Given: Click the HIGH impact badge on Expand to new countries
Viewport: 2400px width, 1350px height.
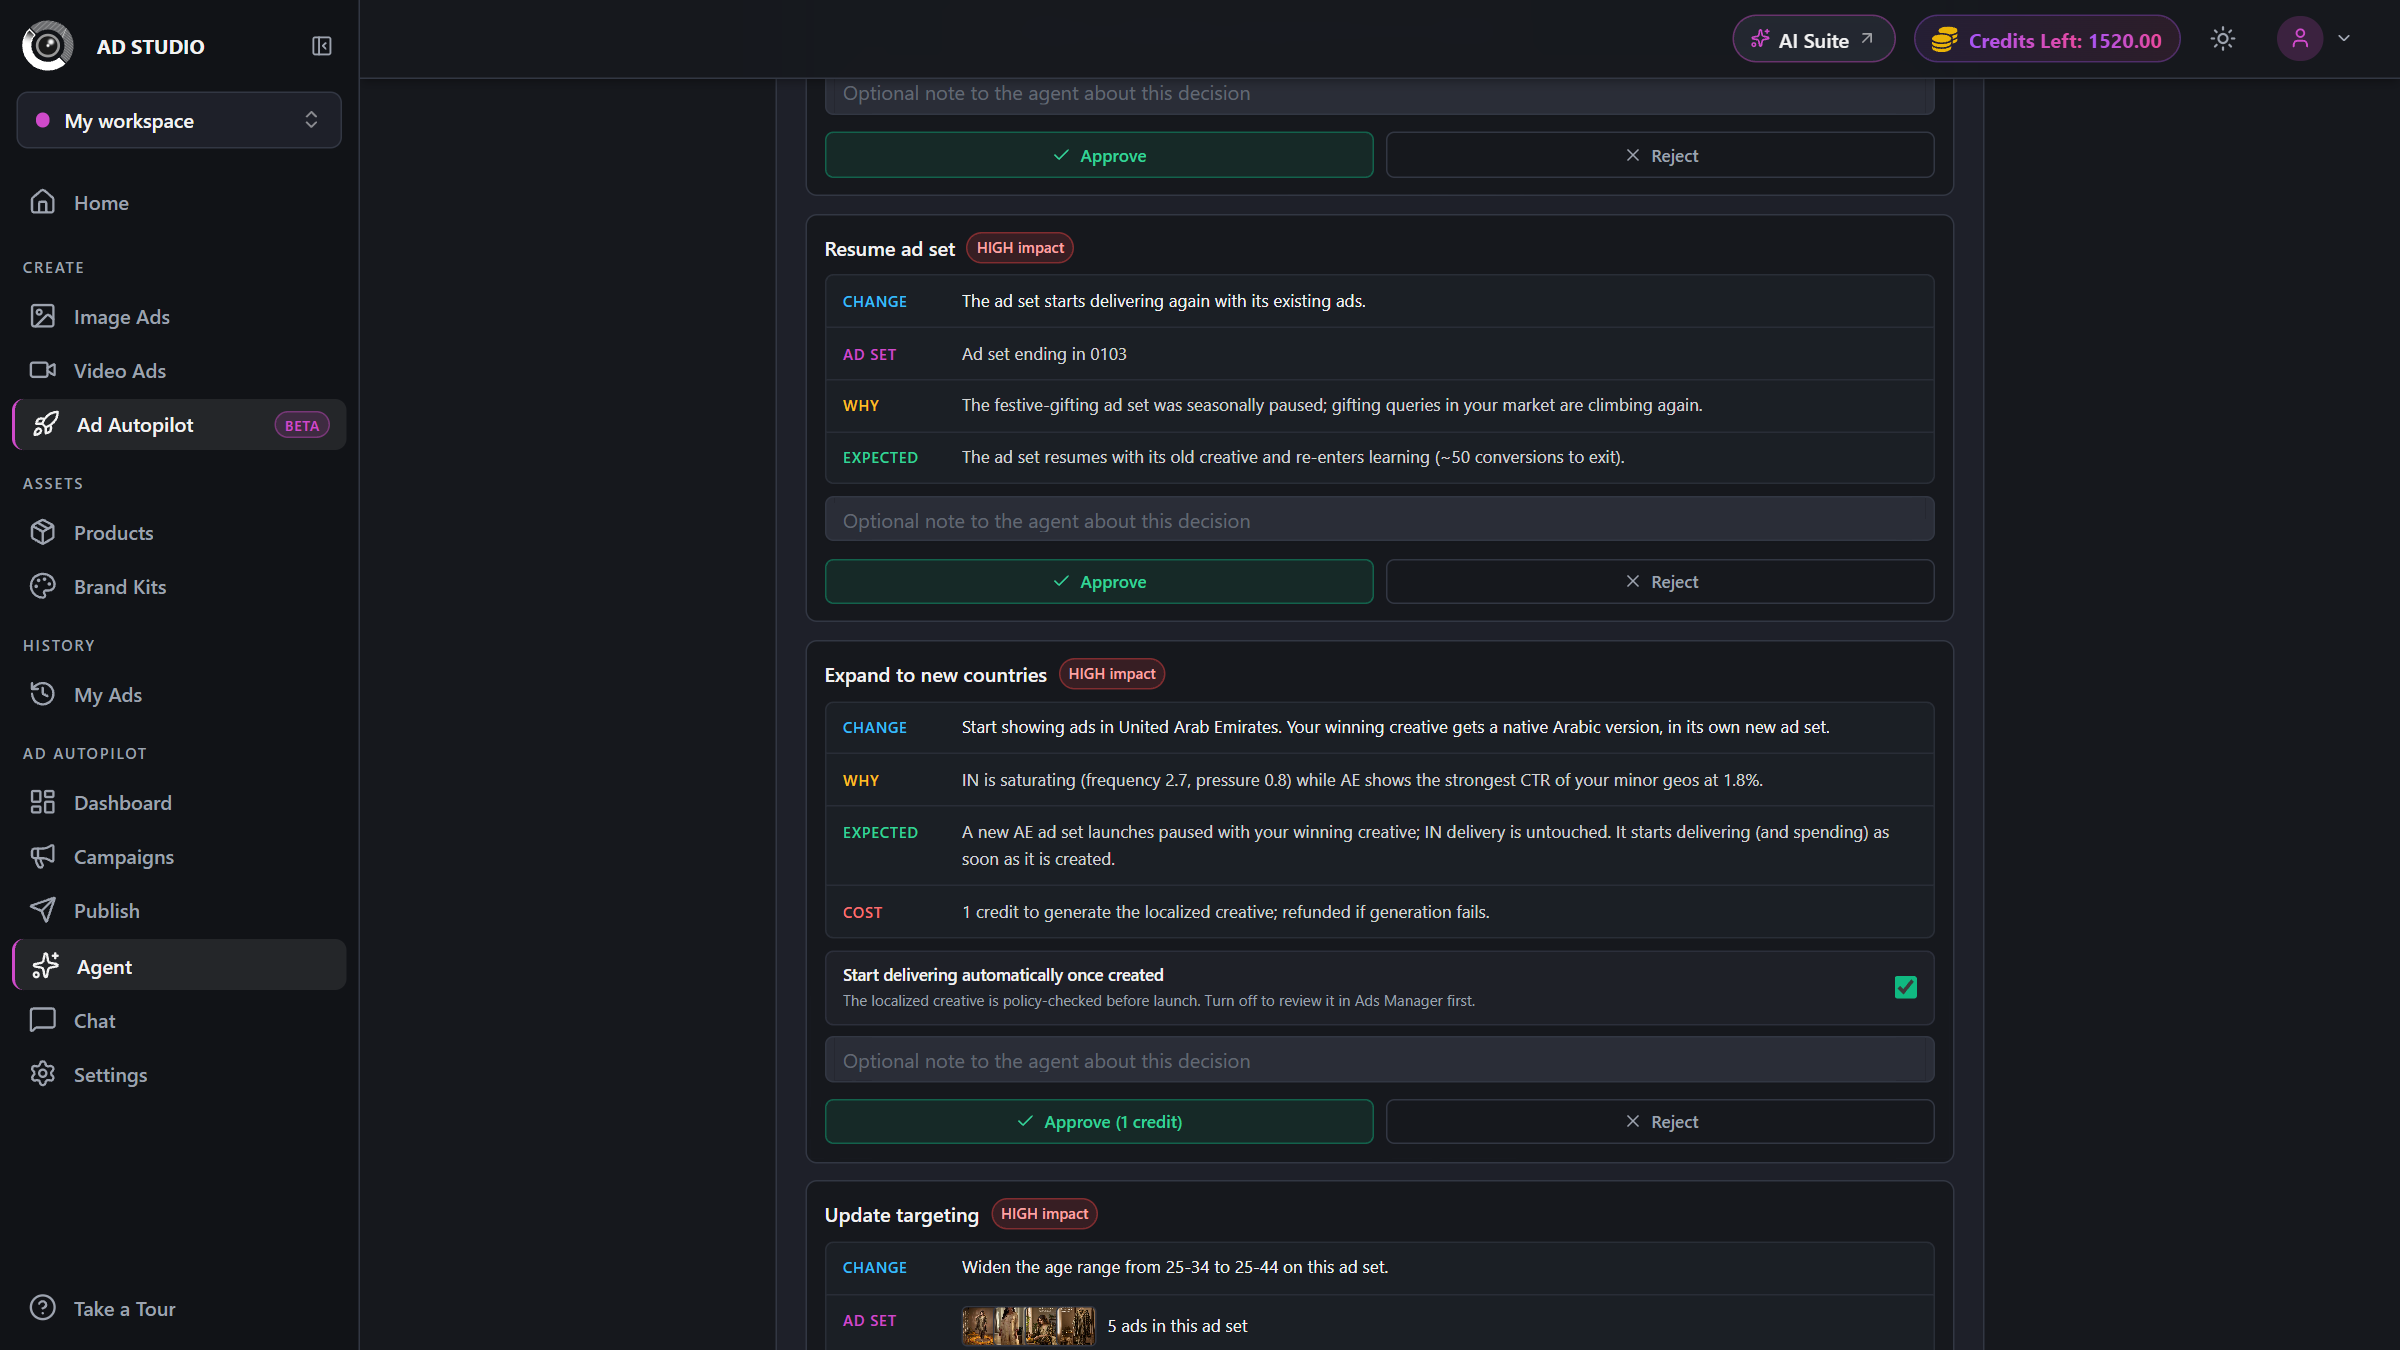Looking at the screenshot, I should 1112,674.
